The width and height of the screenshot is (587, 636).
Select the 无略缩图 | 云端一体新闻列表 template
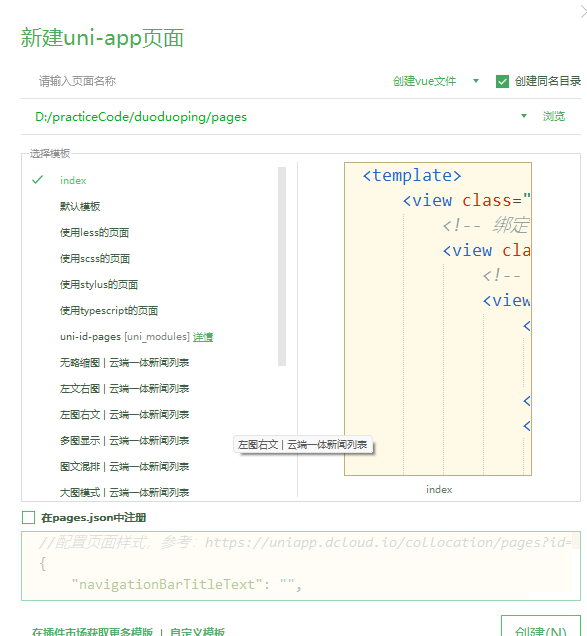point(124,363)
